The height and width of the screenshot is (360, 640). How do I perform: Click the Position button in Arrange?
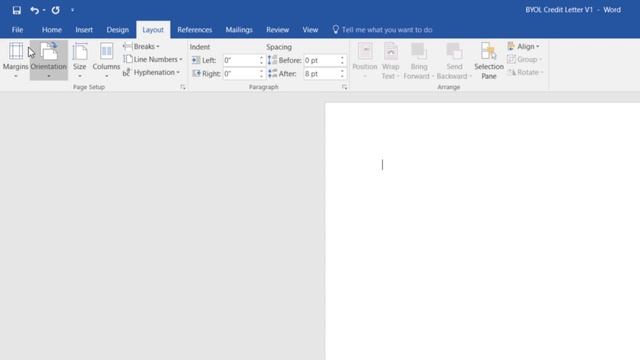point(364,60)
